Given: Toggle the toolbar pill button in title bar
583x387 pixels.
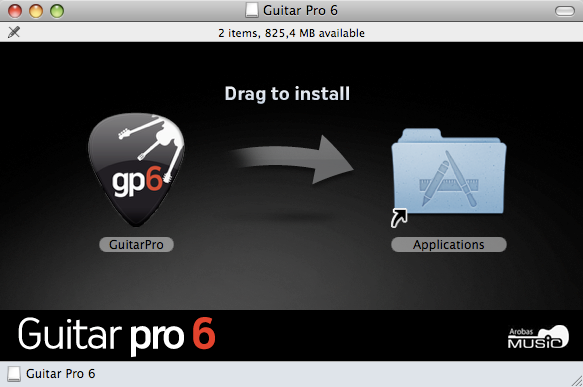Looking at the screenshot, I should [565, 11].
